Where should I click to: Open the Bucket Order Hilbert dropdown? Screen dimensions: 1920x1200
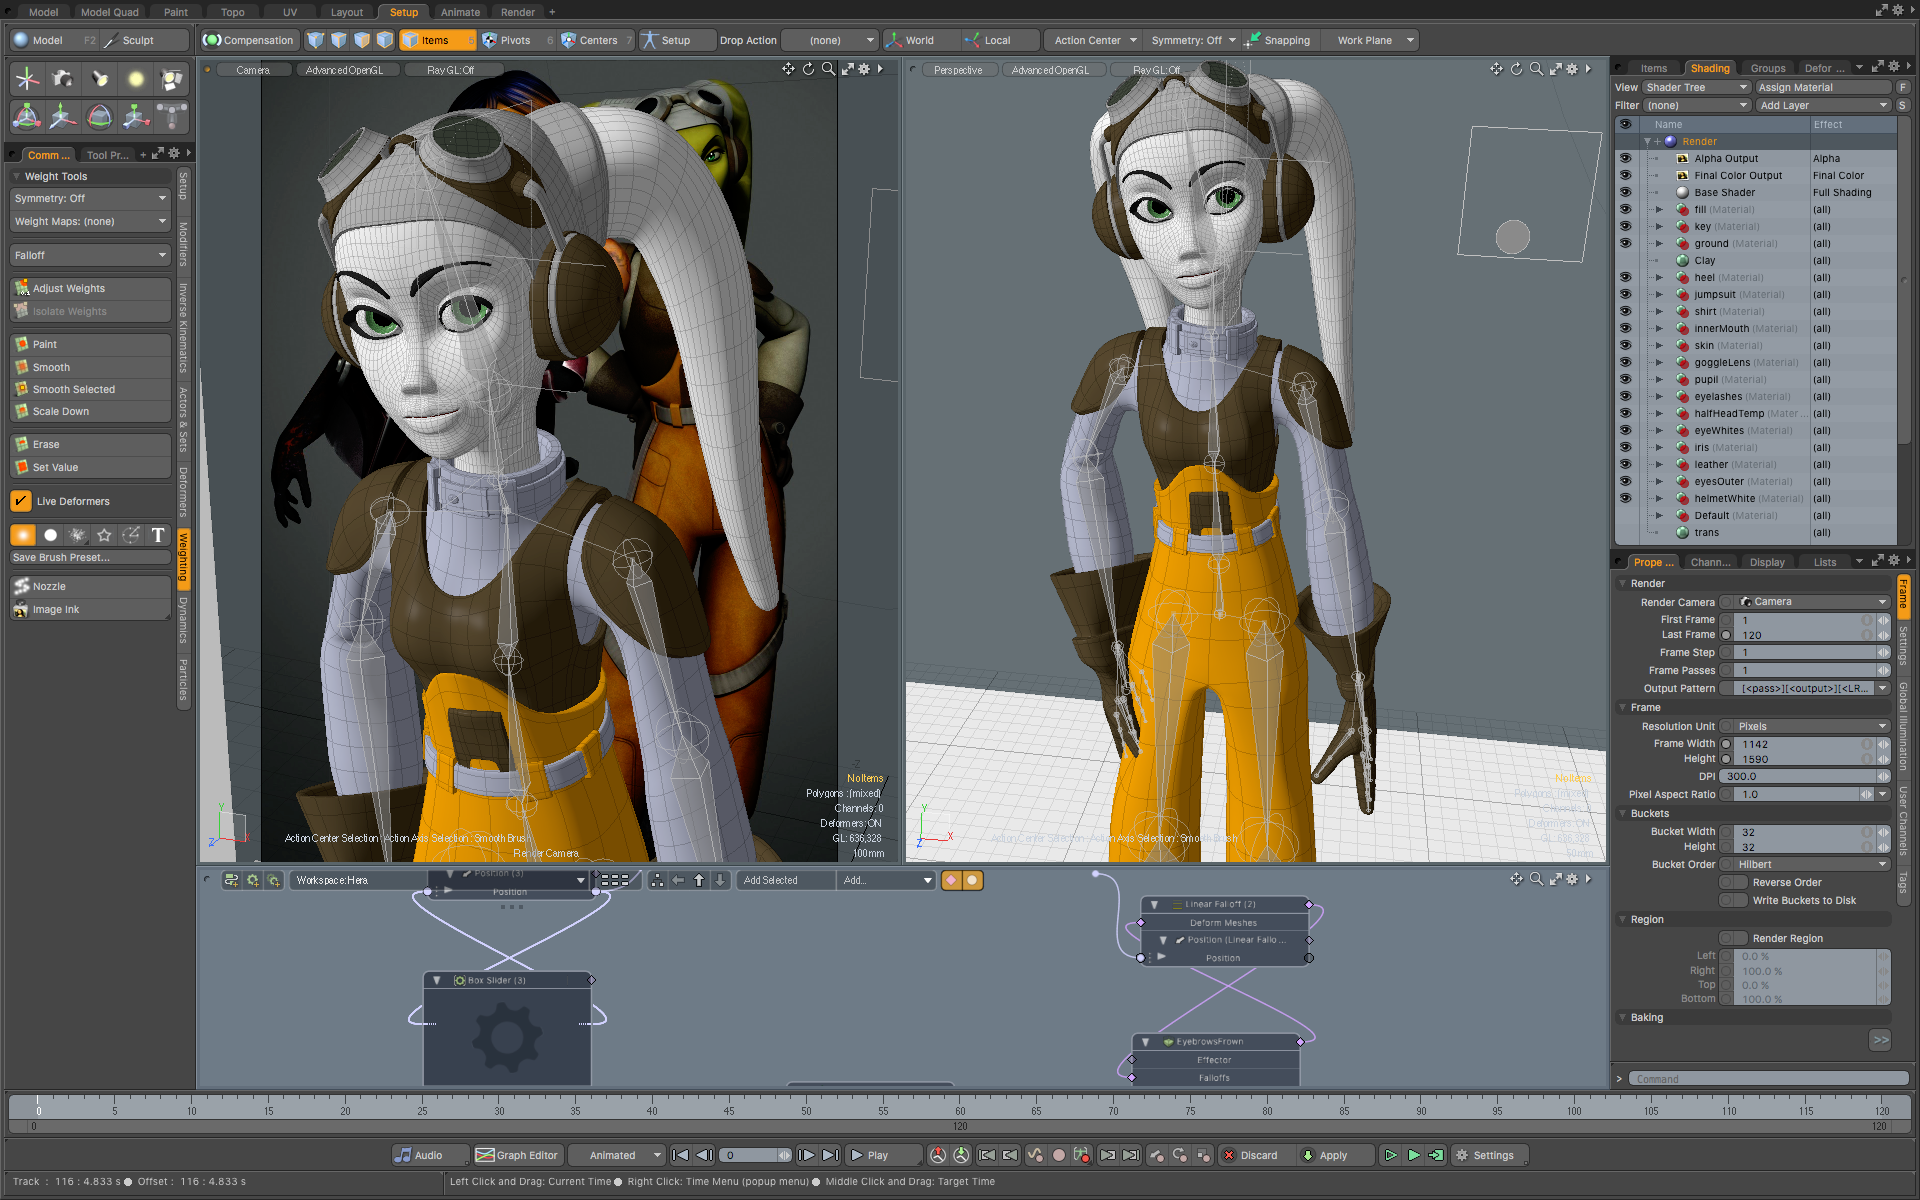[x=1813, y=864]
